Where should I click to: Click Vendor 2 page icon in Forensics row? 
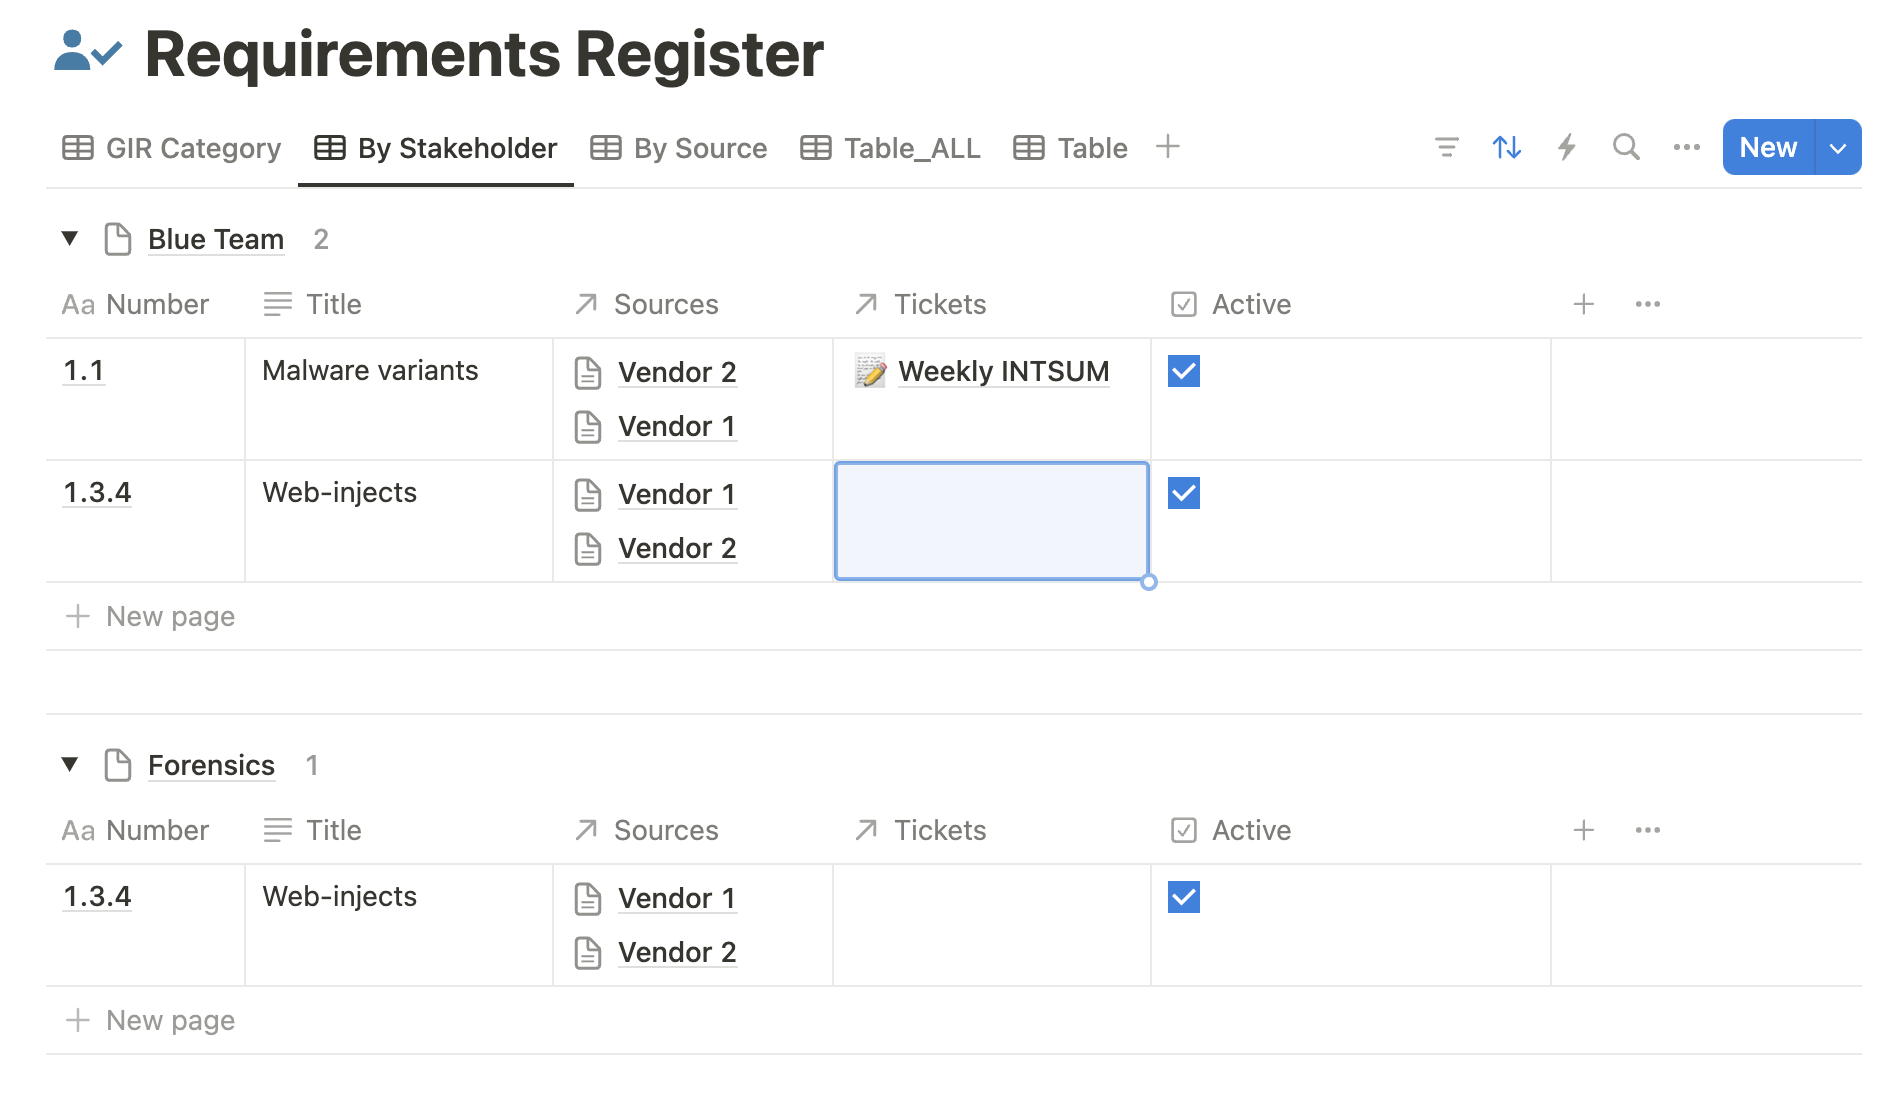click(588, 952)
